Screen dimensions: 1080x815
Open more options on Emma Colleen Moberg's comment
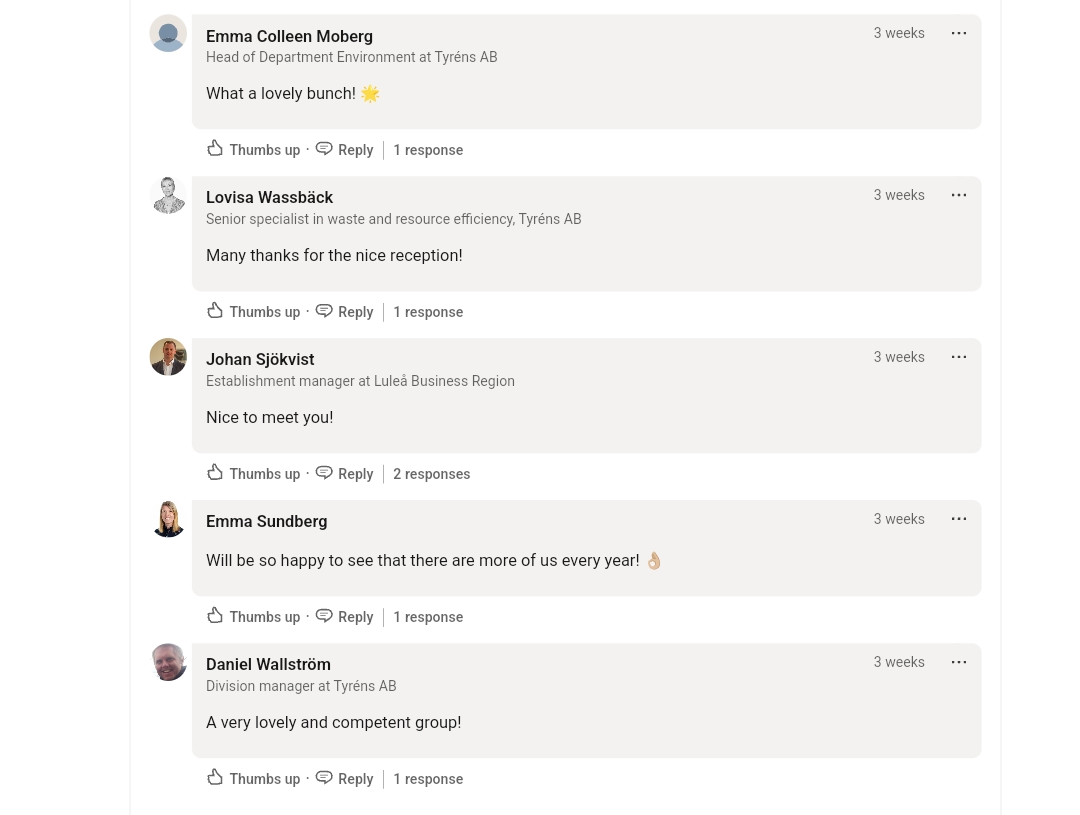(958, 33)
